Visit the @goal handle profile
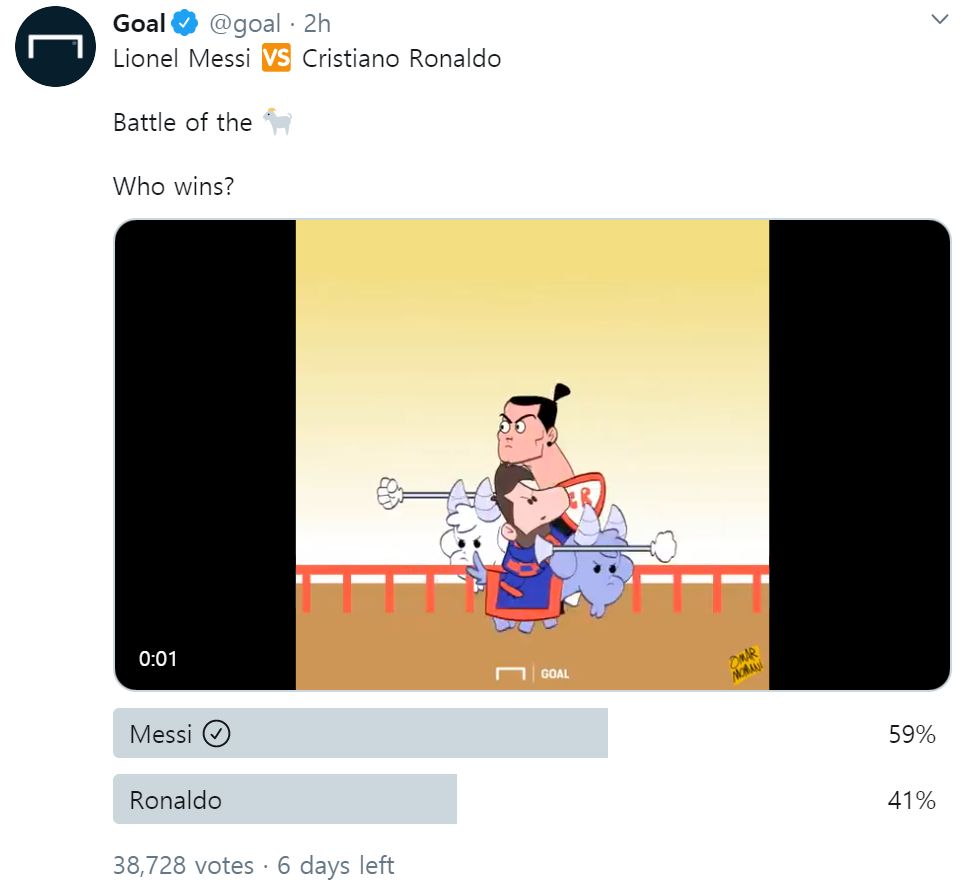Screen dimensions: 971x884 (244, 22)
